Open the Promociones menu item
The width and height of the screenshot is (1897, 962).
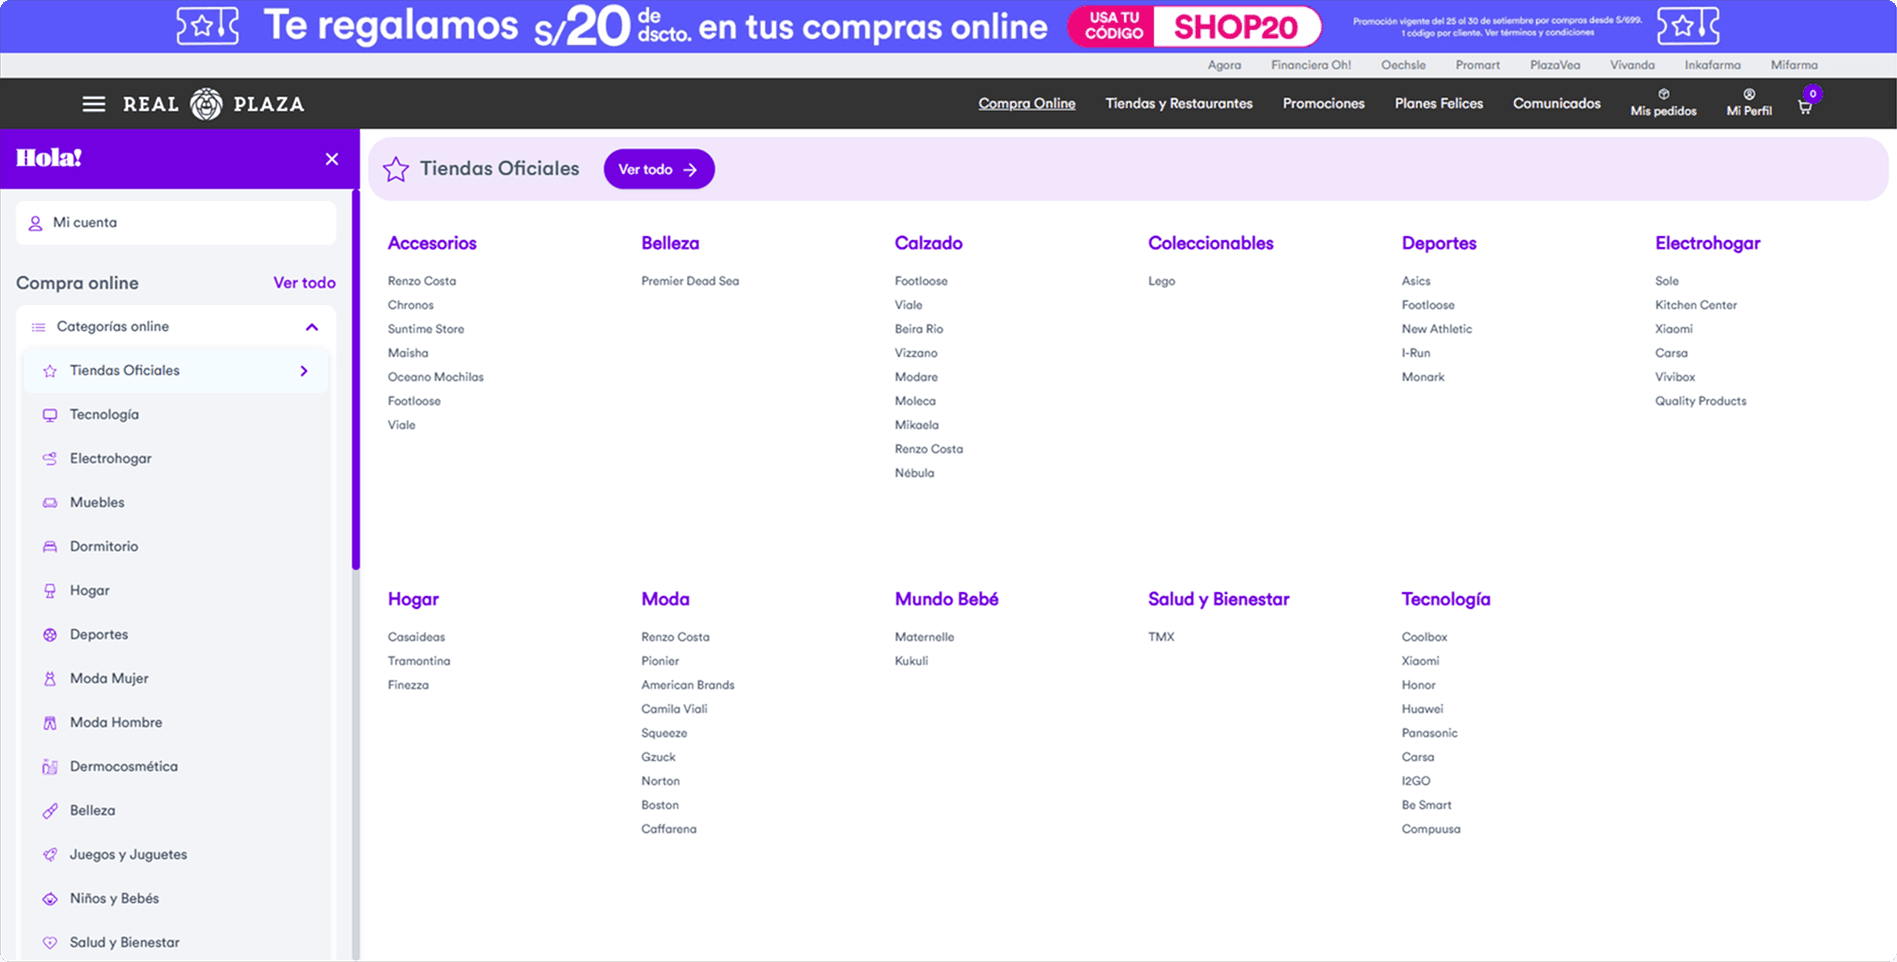[1322, 103]
